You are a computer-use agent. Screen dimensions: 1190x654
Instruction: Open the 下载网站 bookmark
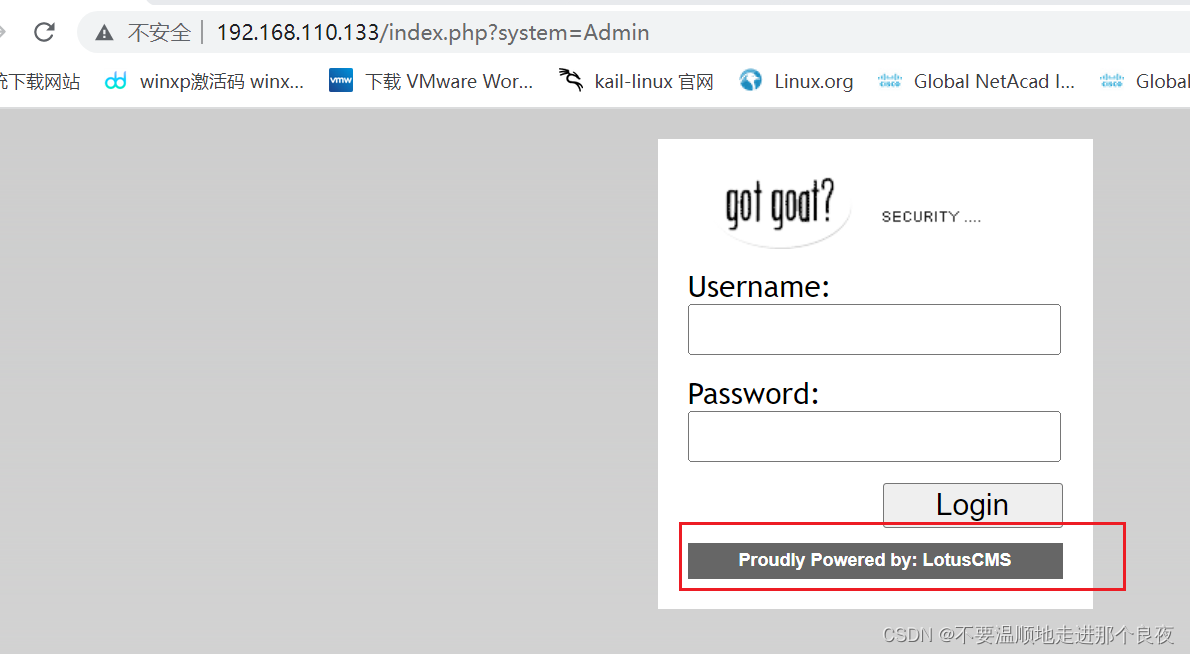40,81
